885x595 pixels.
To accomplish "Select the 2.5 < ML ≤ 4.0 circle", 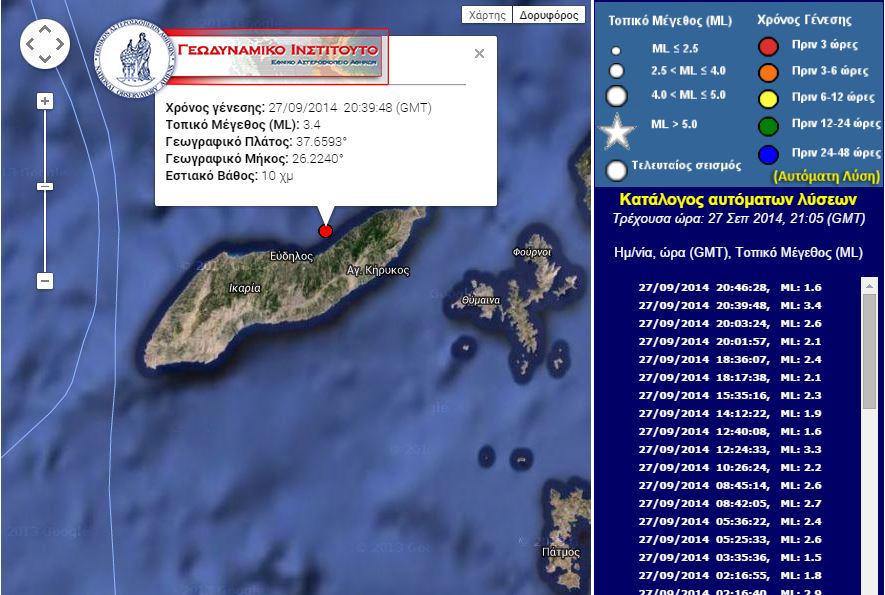I will tap(615, 72).
